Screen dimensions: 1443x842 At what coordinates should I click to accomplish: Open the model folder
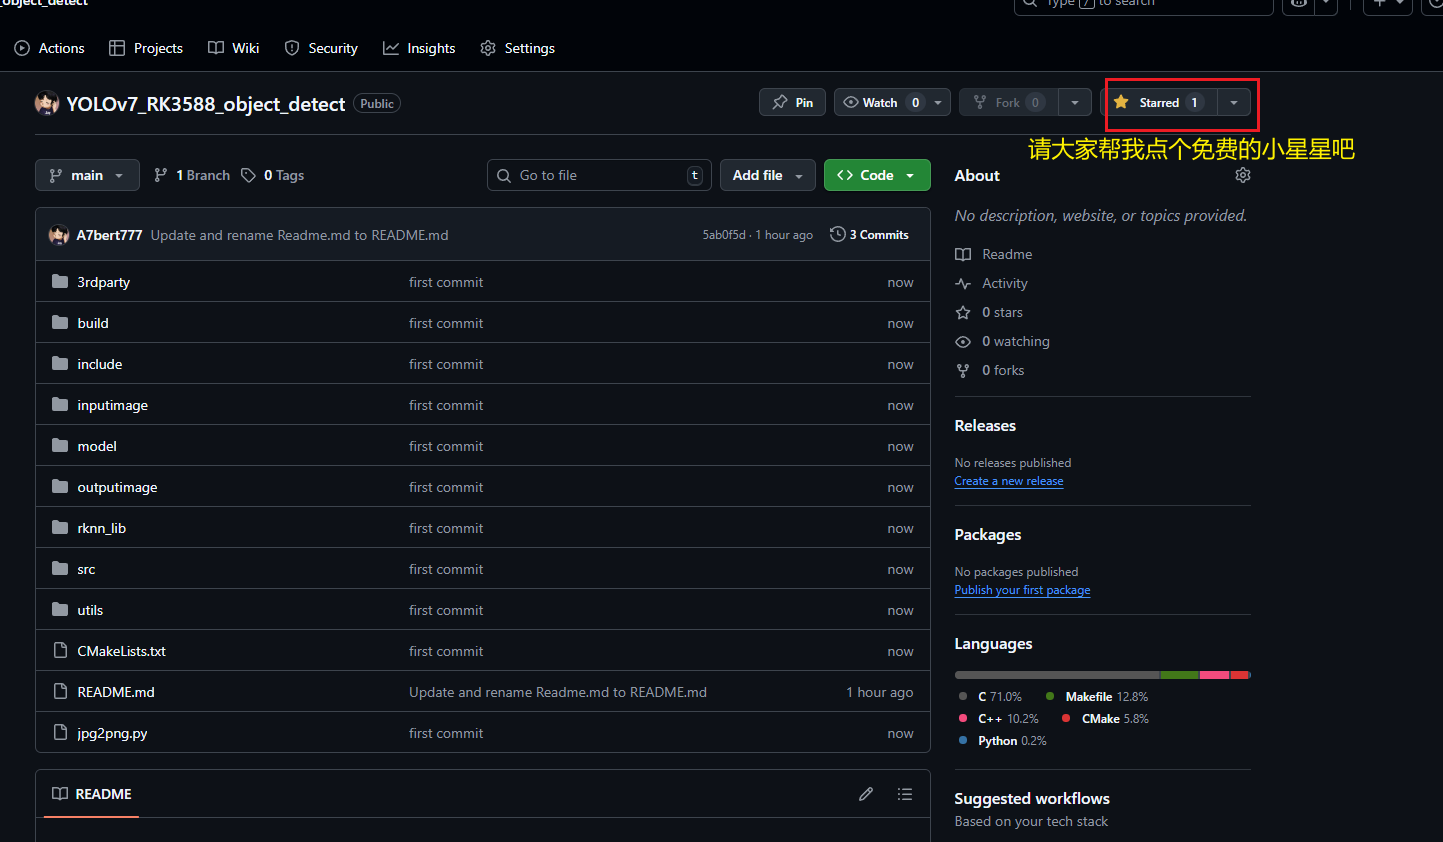97,446
